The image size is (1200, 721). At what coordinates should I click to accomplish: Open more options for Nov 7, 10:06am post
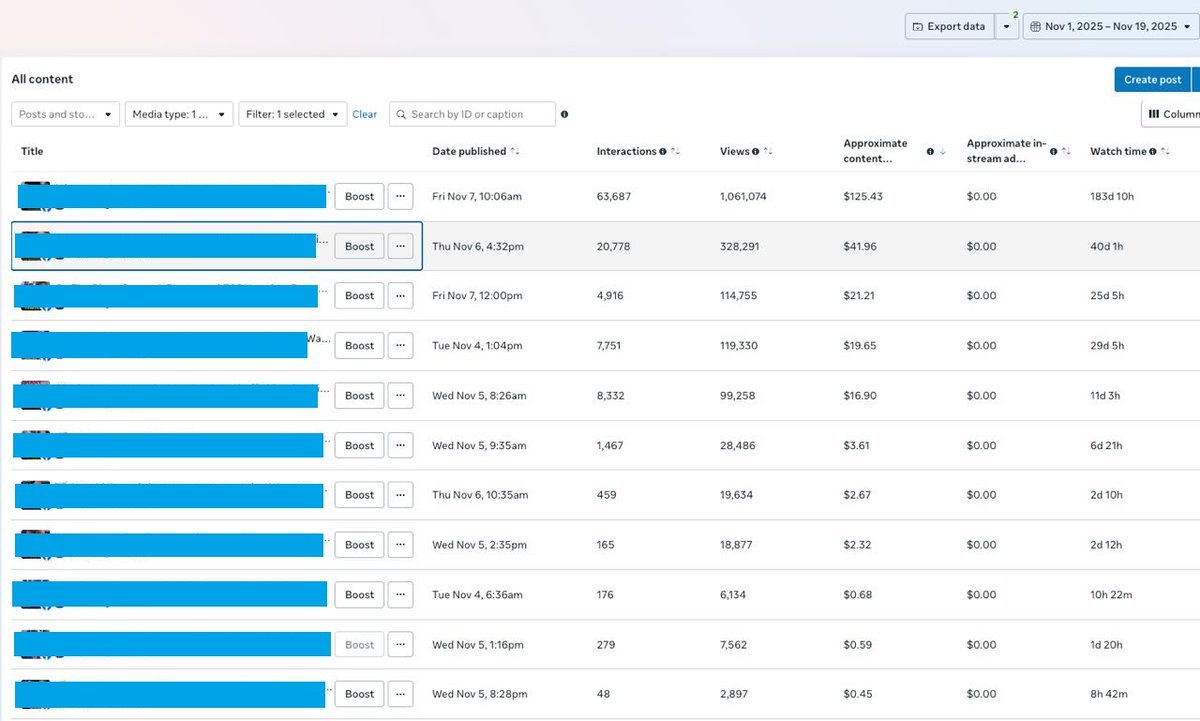coord(400,197)
